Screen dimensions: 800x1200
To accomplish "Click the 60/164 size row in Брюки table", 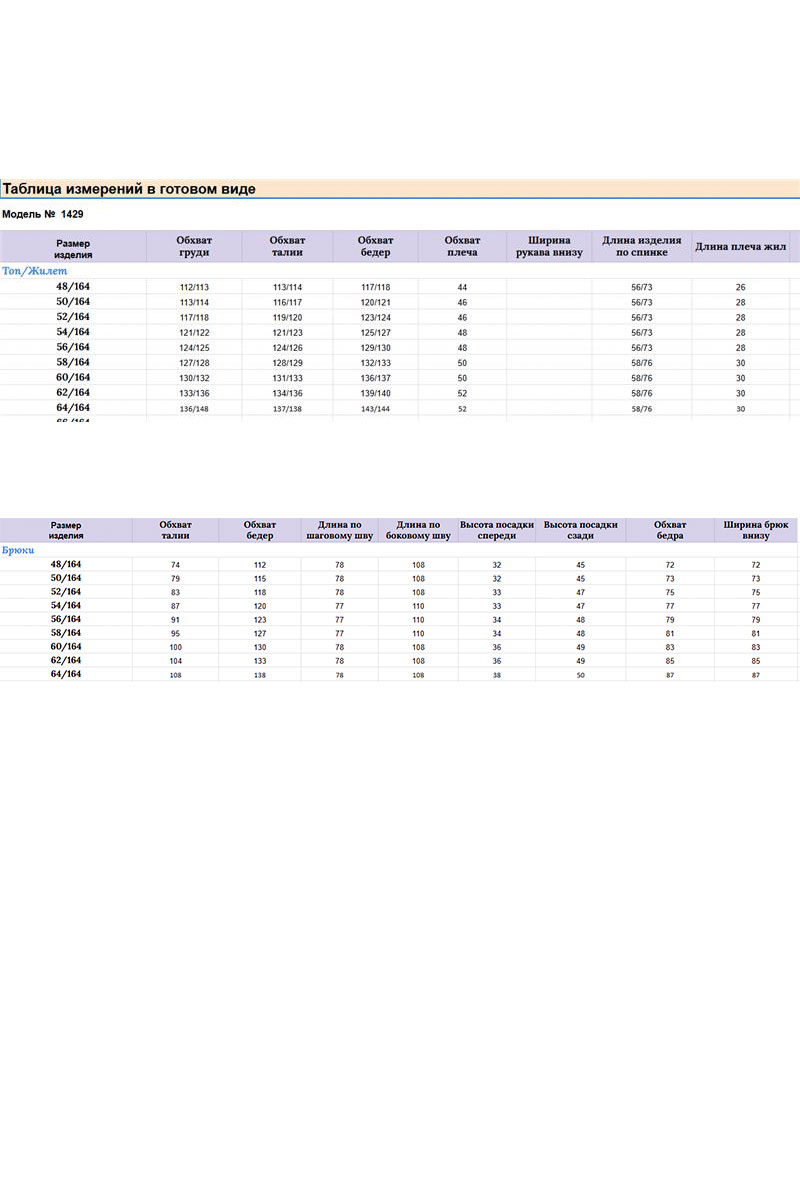I will [66, 647].
